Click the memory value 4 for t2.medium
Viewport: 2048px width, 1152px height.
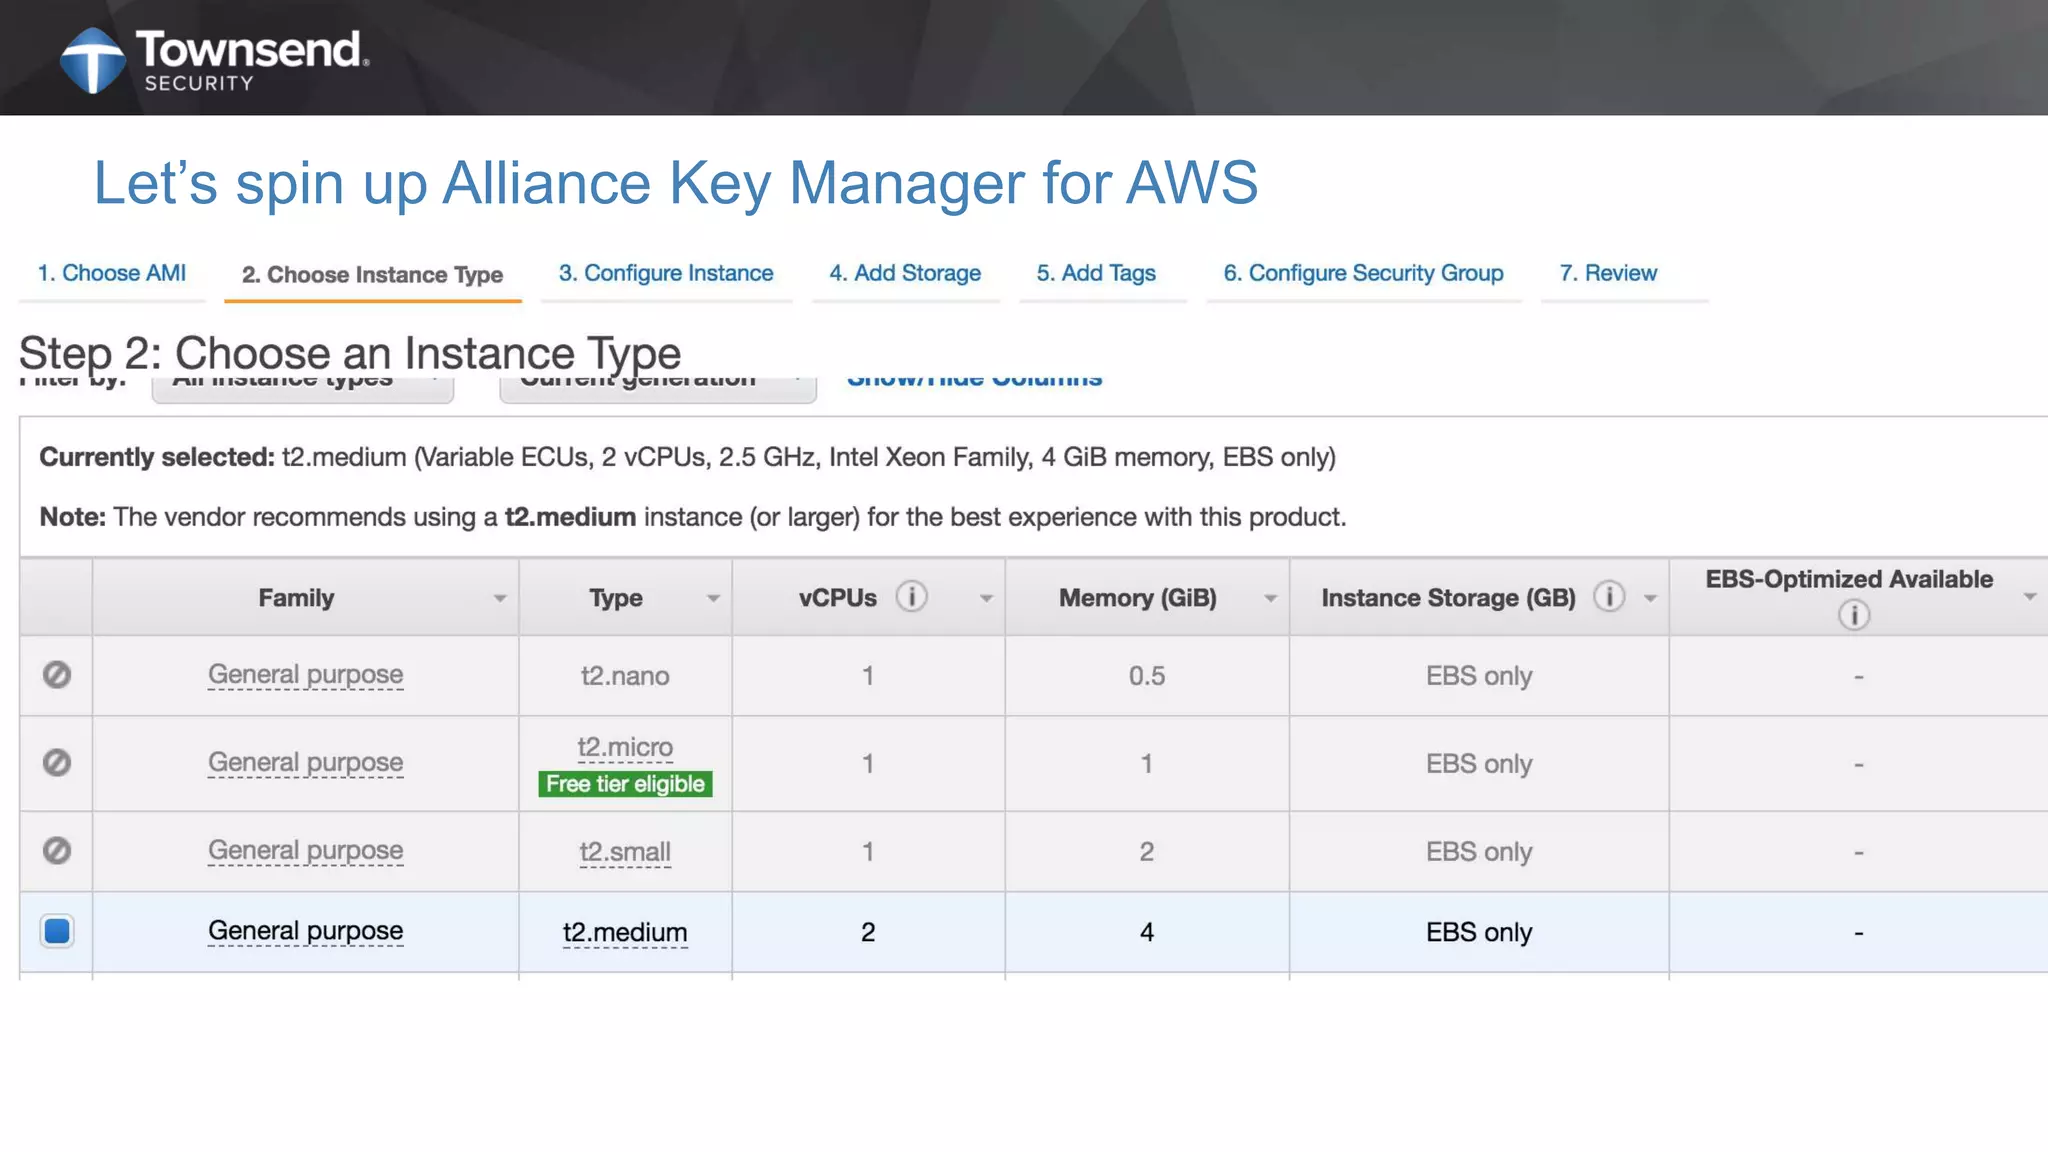(x=1147, y=932)
